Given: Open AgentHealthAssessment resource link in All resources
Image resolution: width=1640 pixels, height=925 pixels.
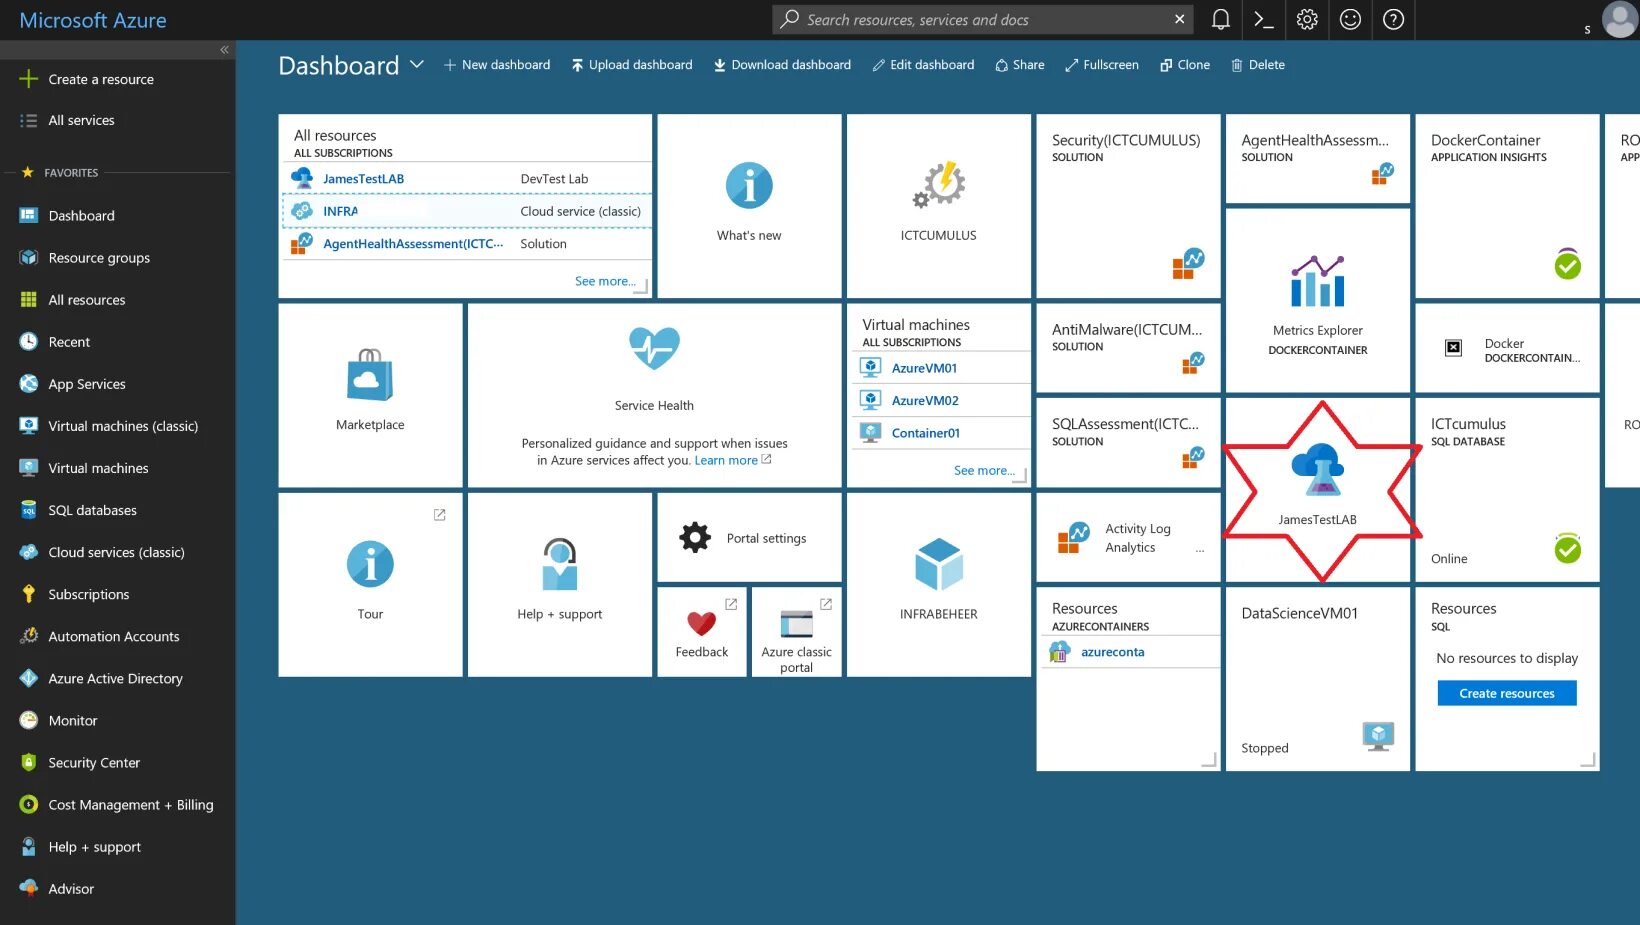Looking at the screenshot, I should [x=413, y=244].
